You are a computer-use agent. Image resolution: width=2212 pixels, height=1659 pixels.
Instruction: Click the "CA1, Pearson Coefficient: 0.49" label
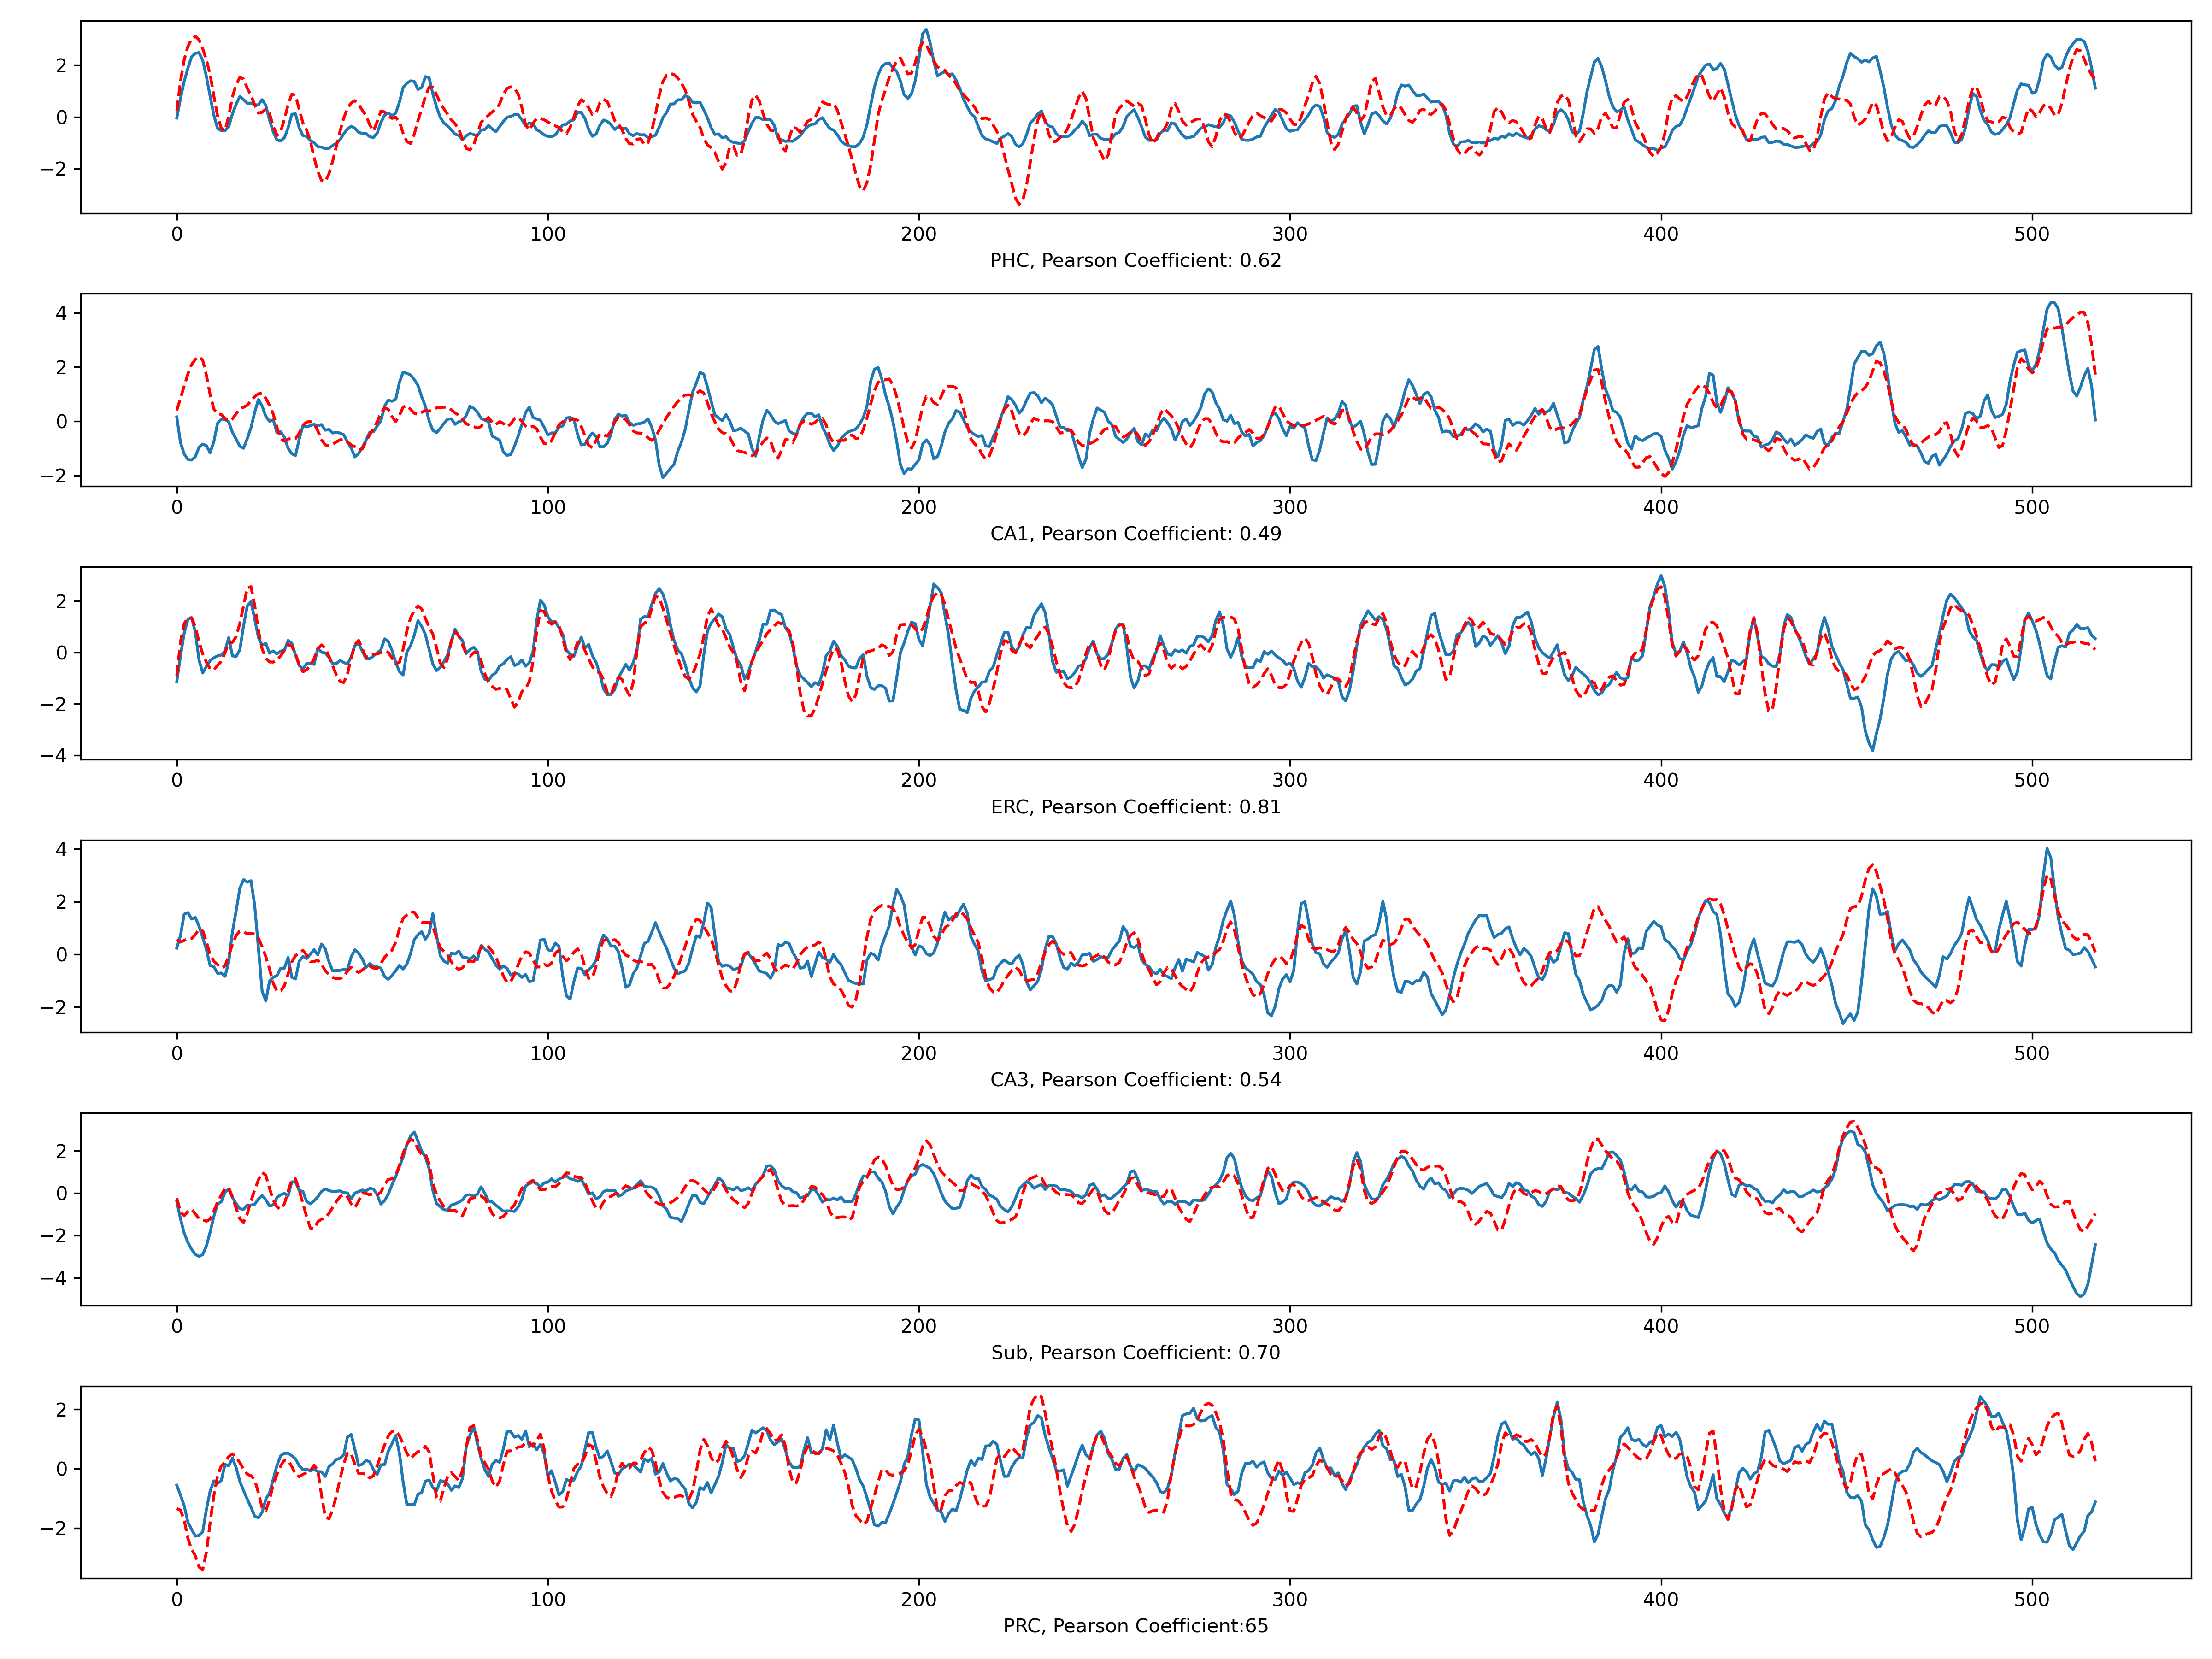pos(1135,534)
